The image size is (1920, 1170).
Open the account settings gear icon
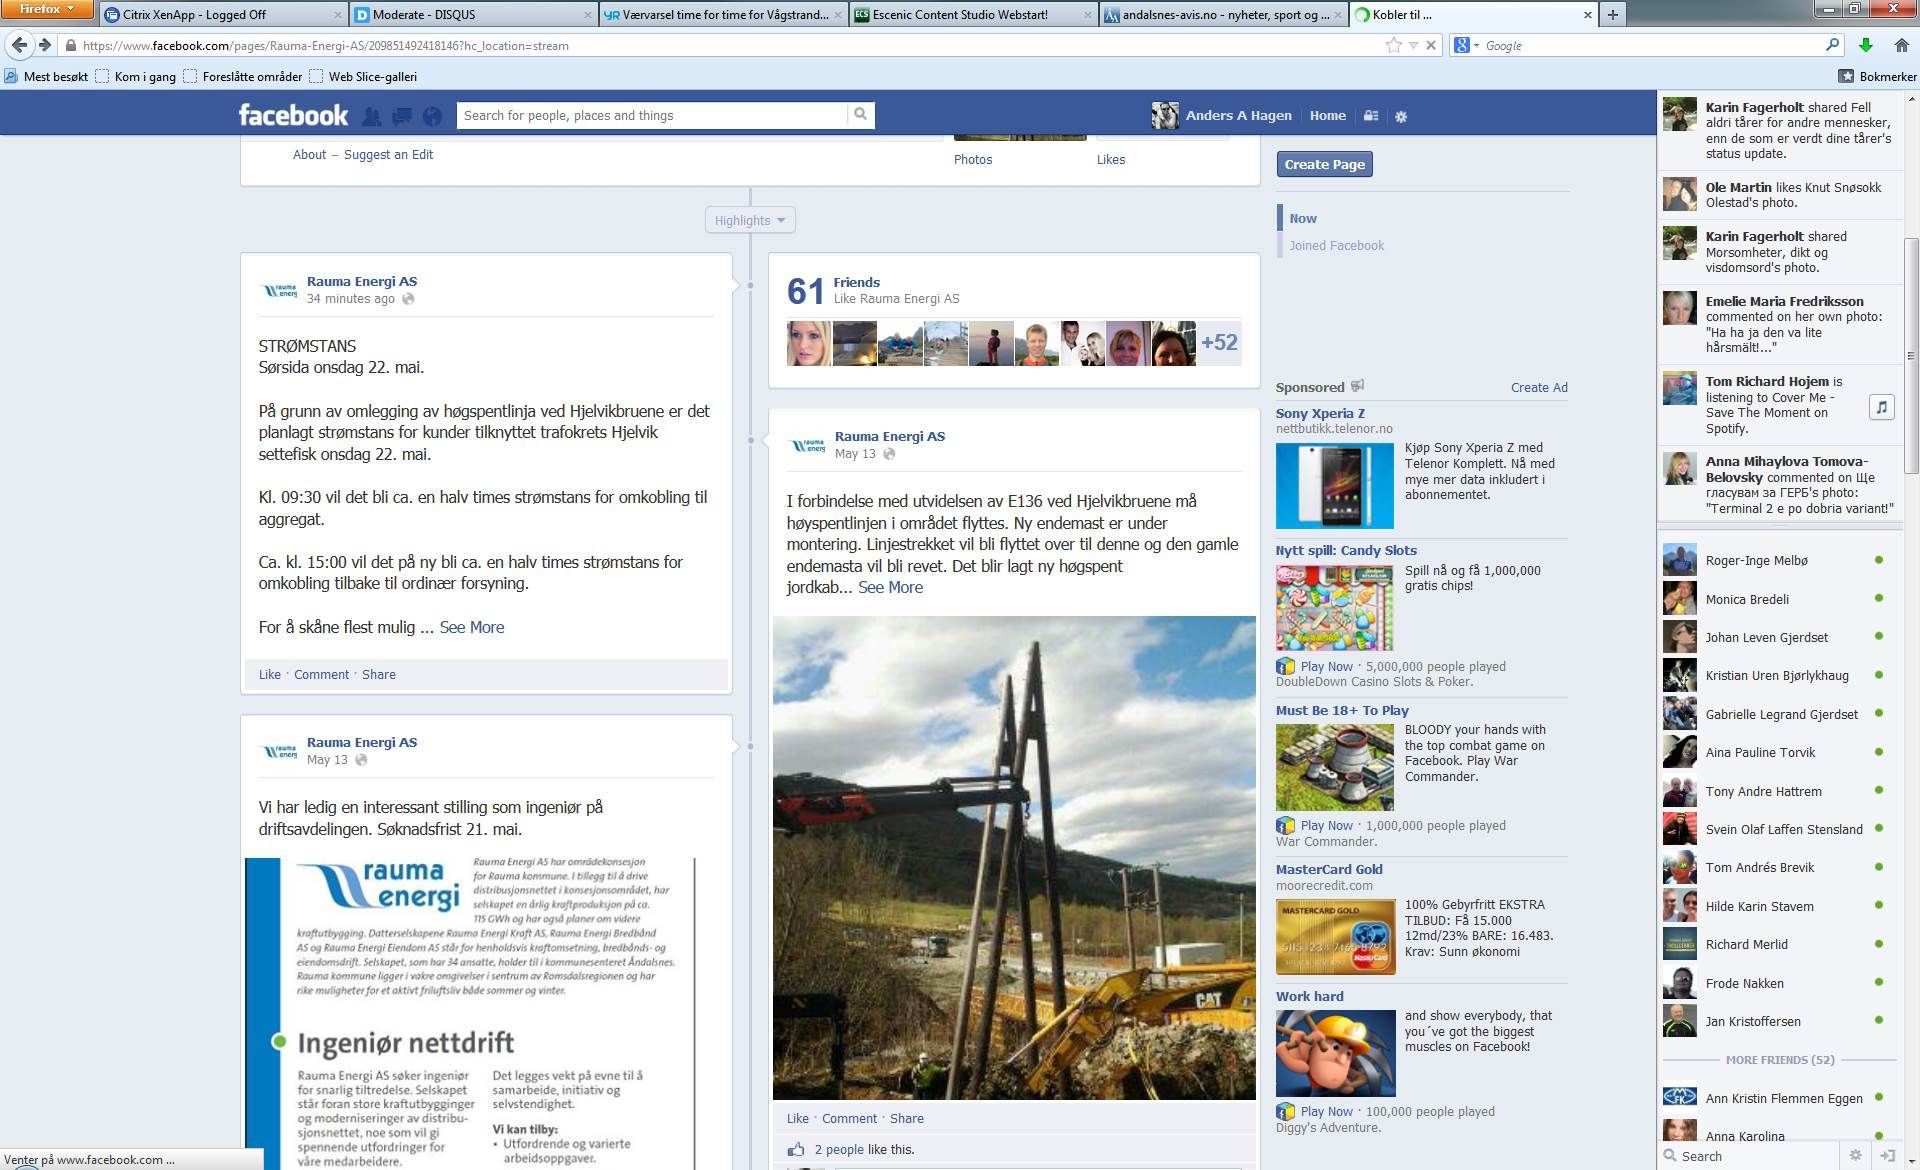click(1401, 116)
